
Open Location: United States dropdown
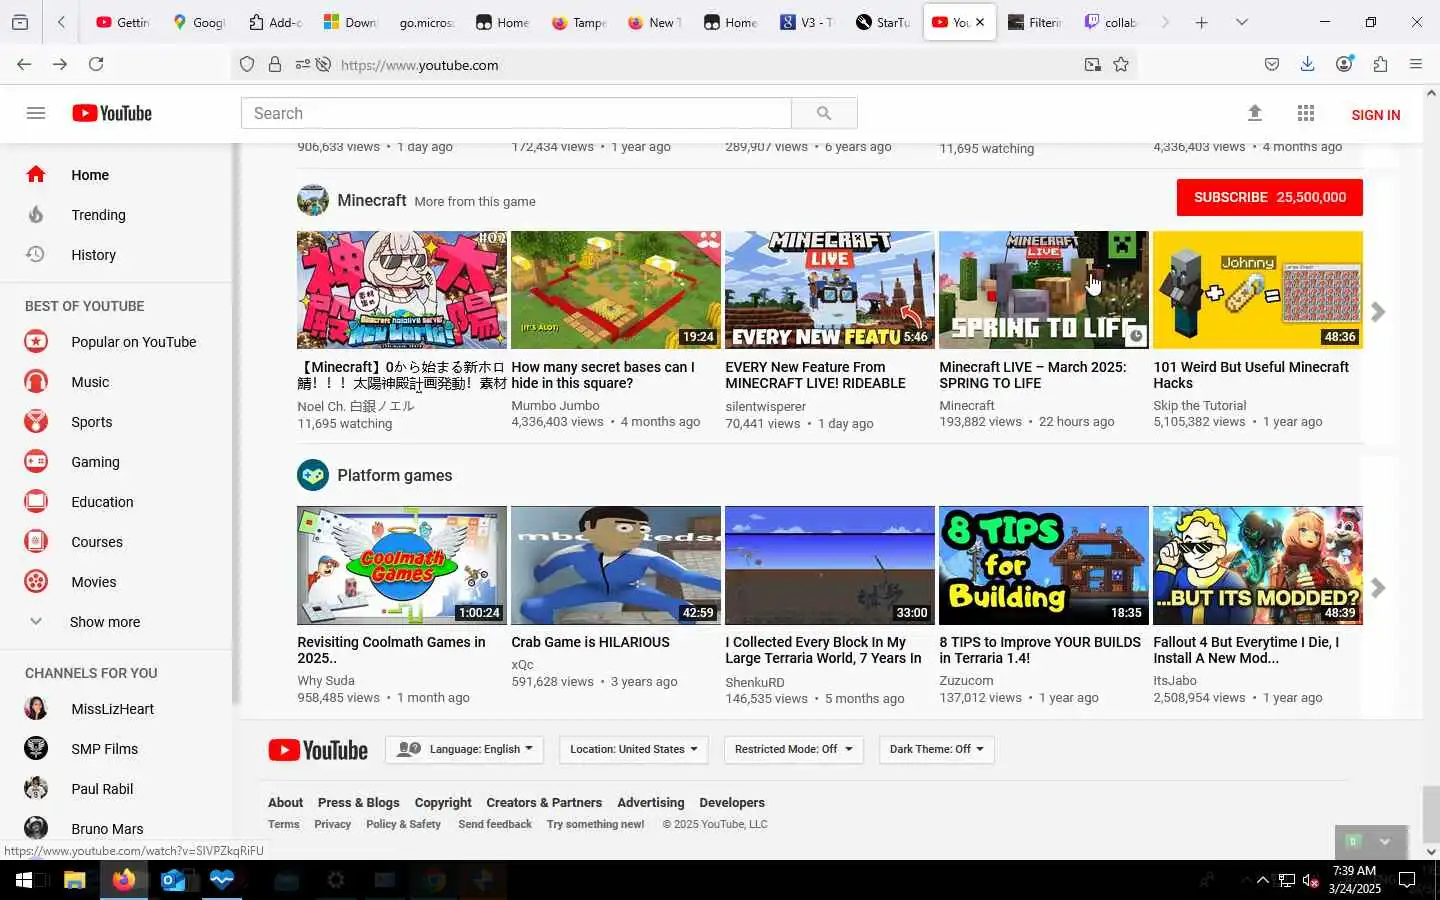(x=634, y=749)
